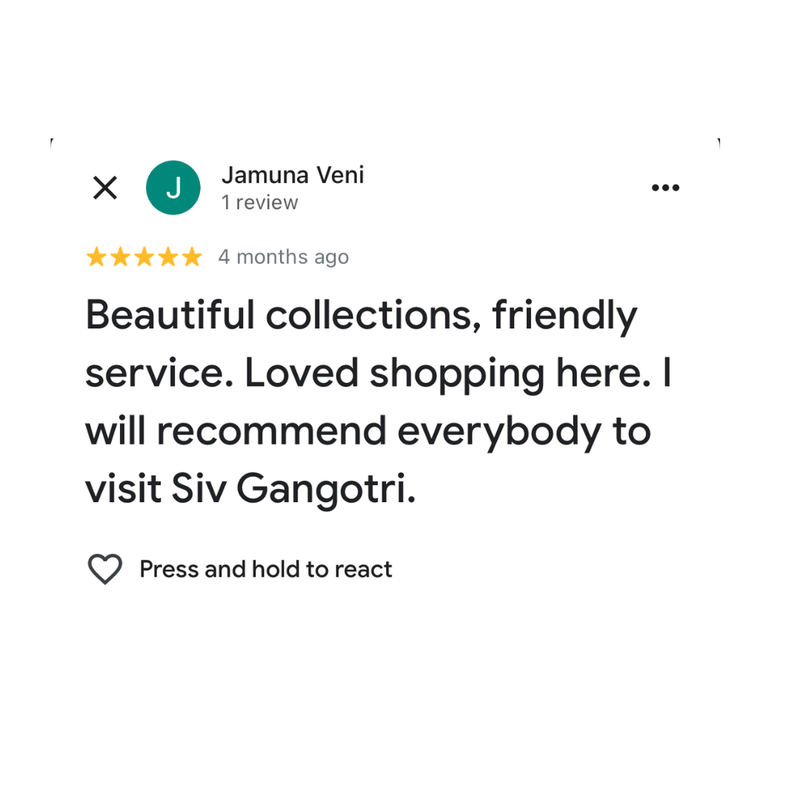Select the third yellow rating star
Image resolution: width=800 pixels, height=800 pixels.
[x=144, y=257]
